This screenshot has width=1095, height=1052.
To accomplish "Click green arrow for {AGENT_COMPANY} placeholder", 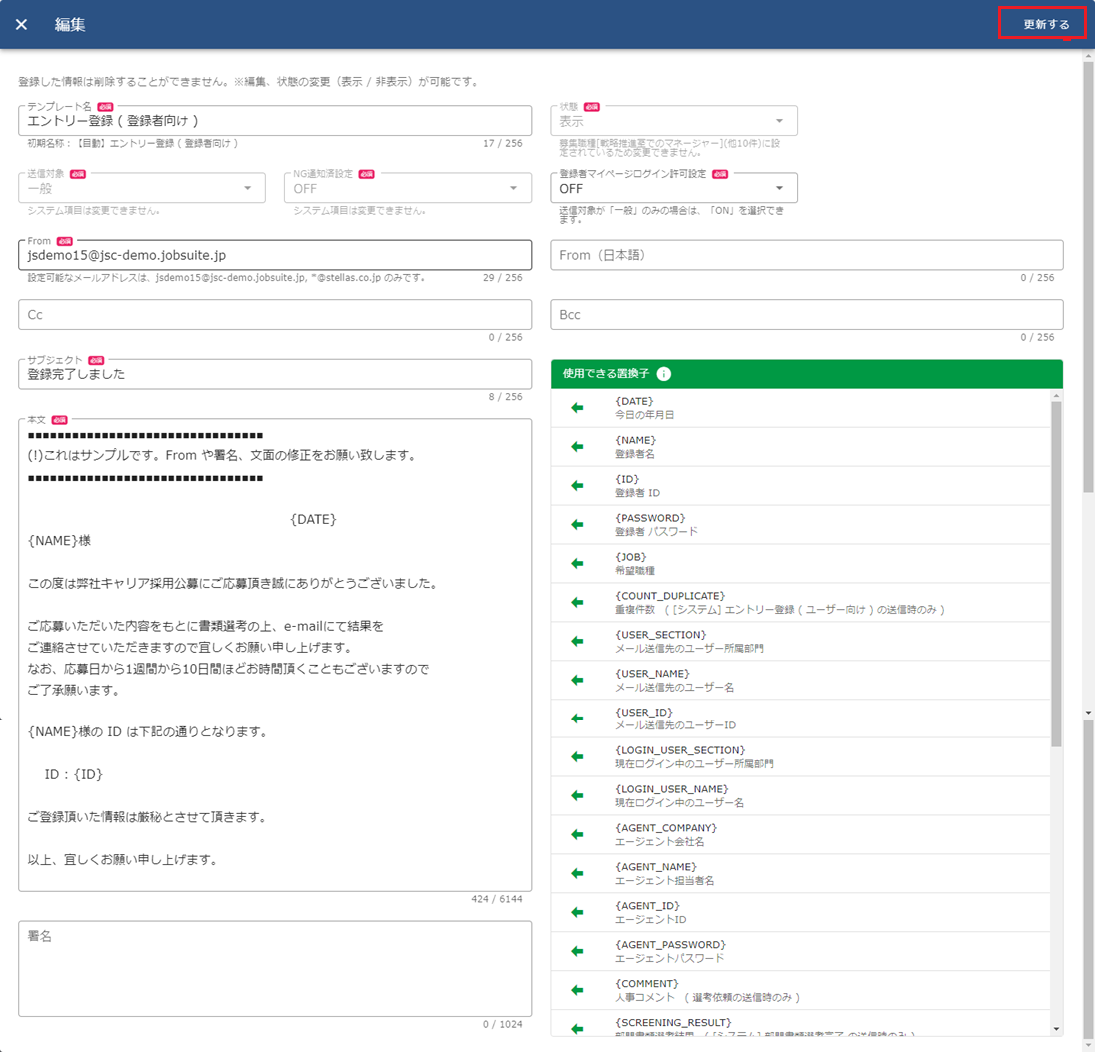I will click(577, 835).
